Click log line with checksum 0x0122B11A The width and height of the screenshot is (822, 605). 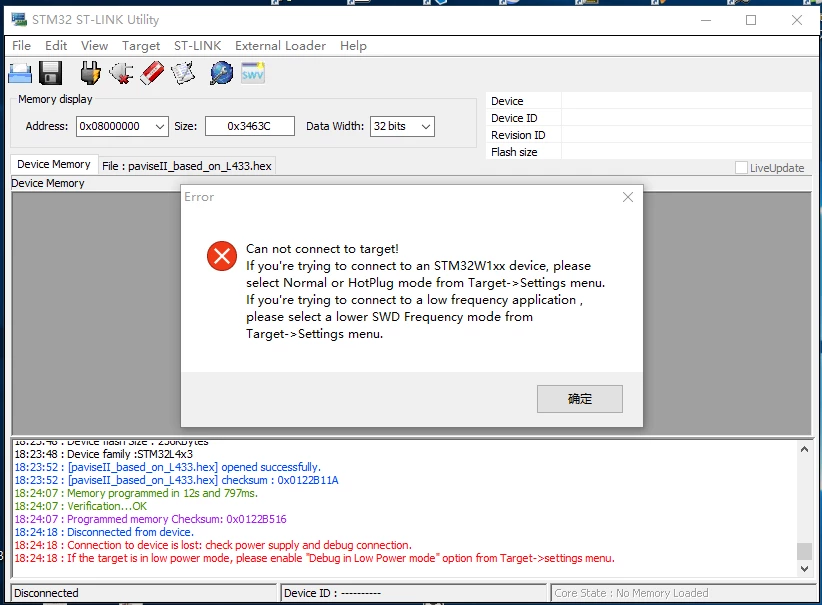[x=177, y=480]
